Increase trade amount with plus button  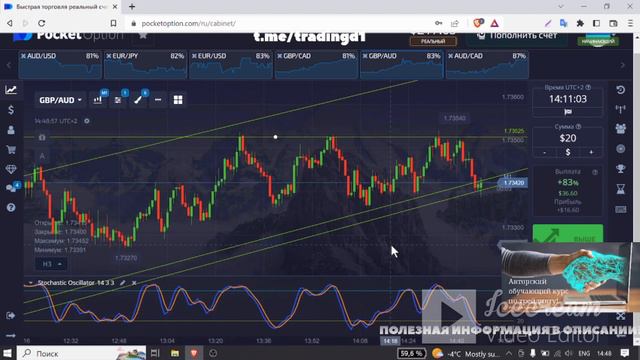point(591,152)
